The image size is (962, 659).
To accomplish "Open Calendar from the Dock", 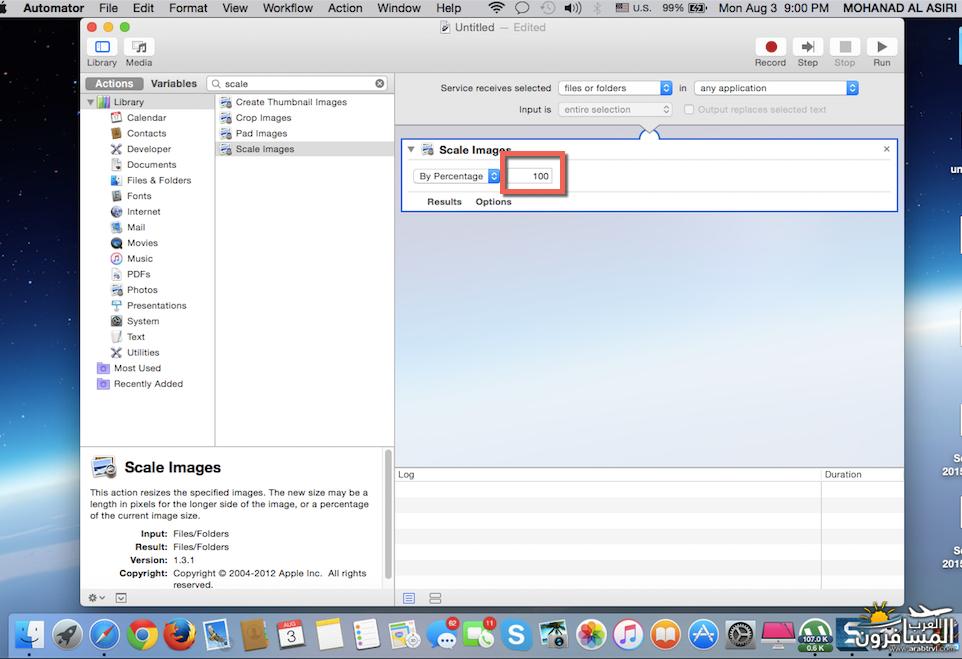I will [291, 634].
